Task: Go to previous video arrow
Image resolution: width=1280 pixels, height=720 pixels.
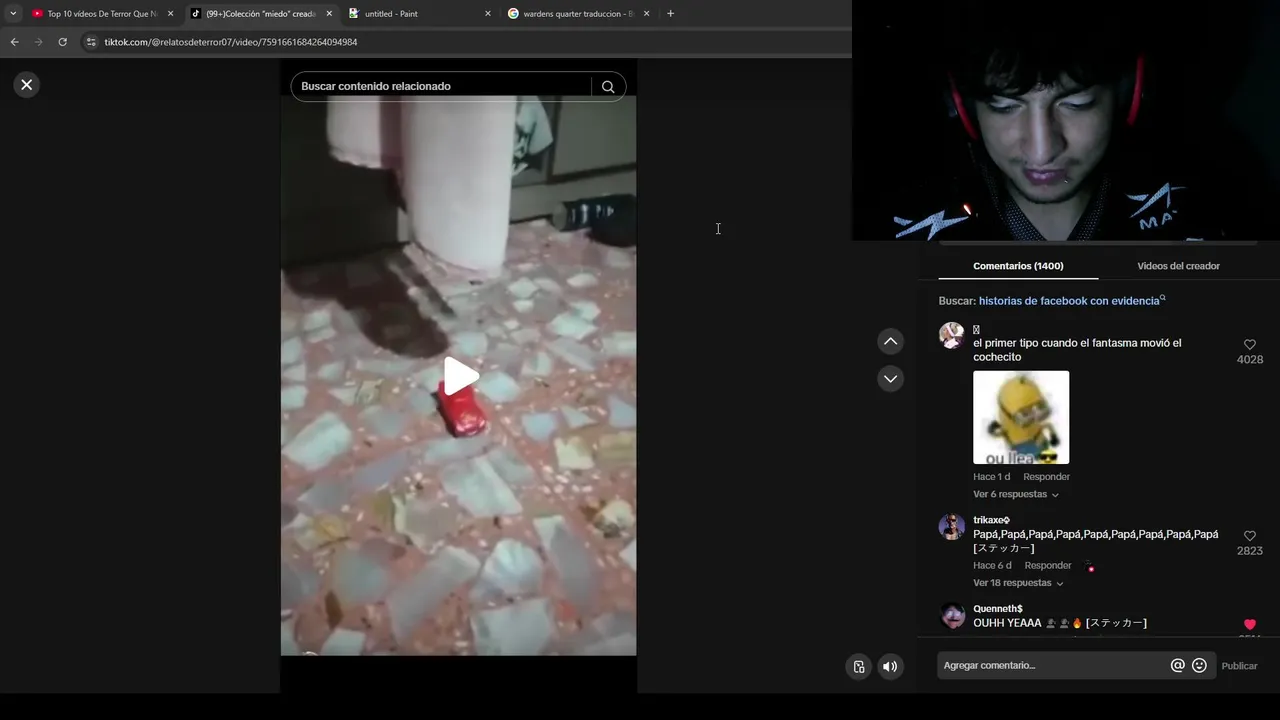Action: point(890,342)
